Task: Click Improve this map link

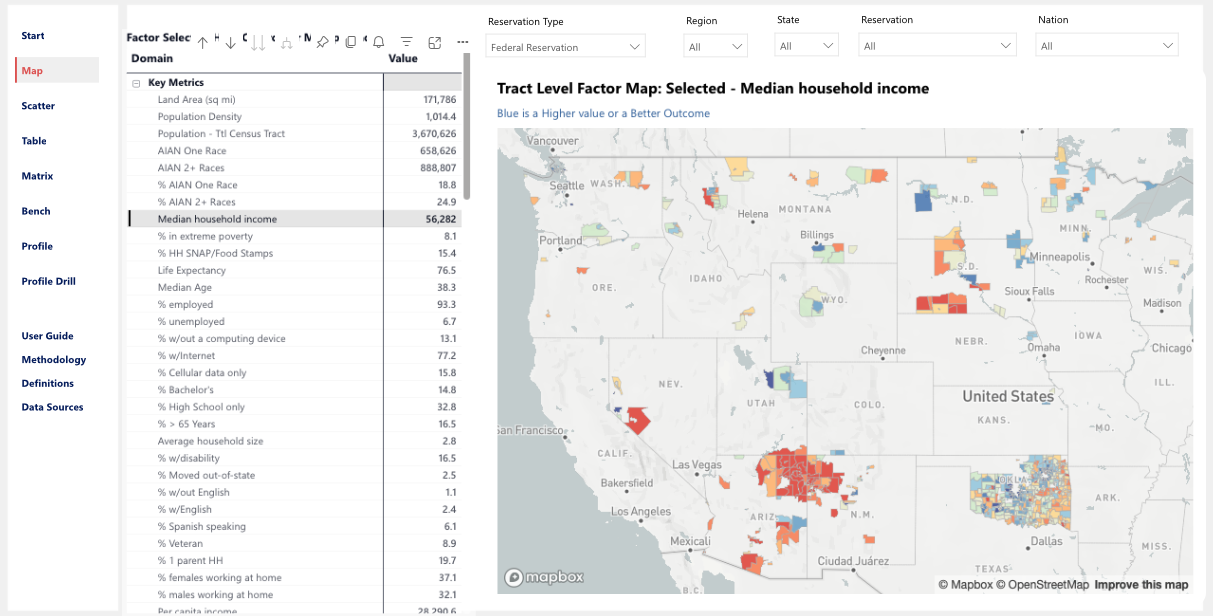Action: click(1141, 585)
